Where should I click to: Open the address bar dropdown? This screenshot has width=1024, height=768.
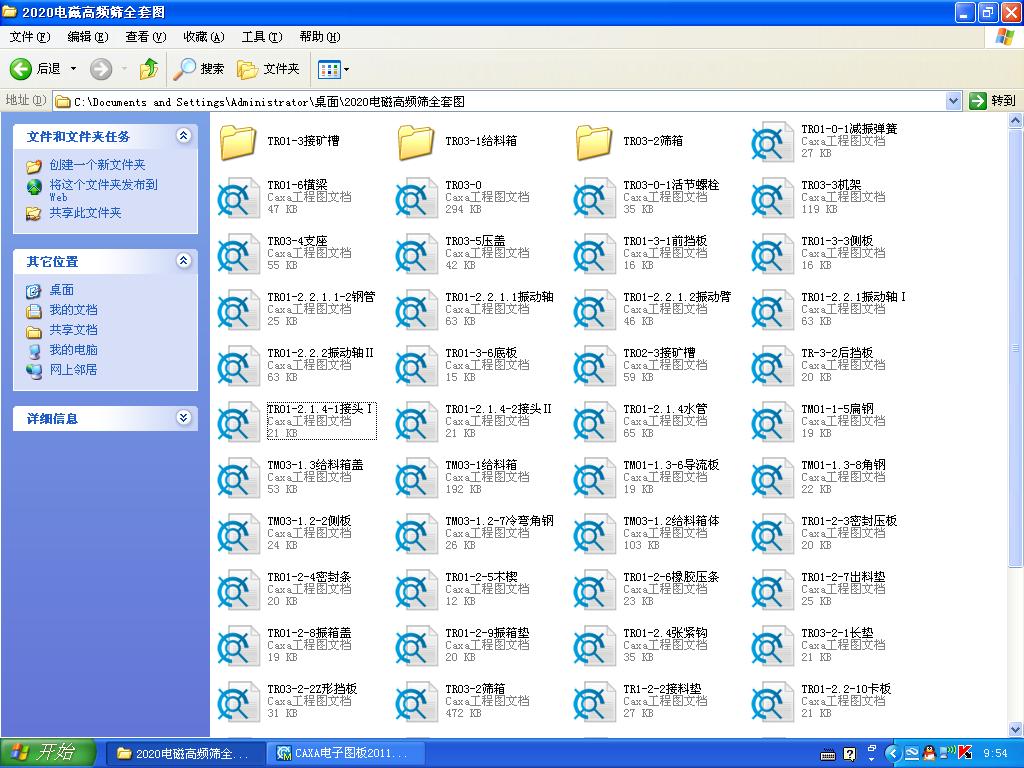click(954, 100)
